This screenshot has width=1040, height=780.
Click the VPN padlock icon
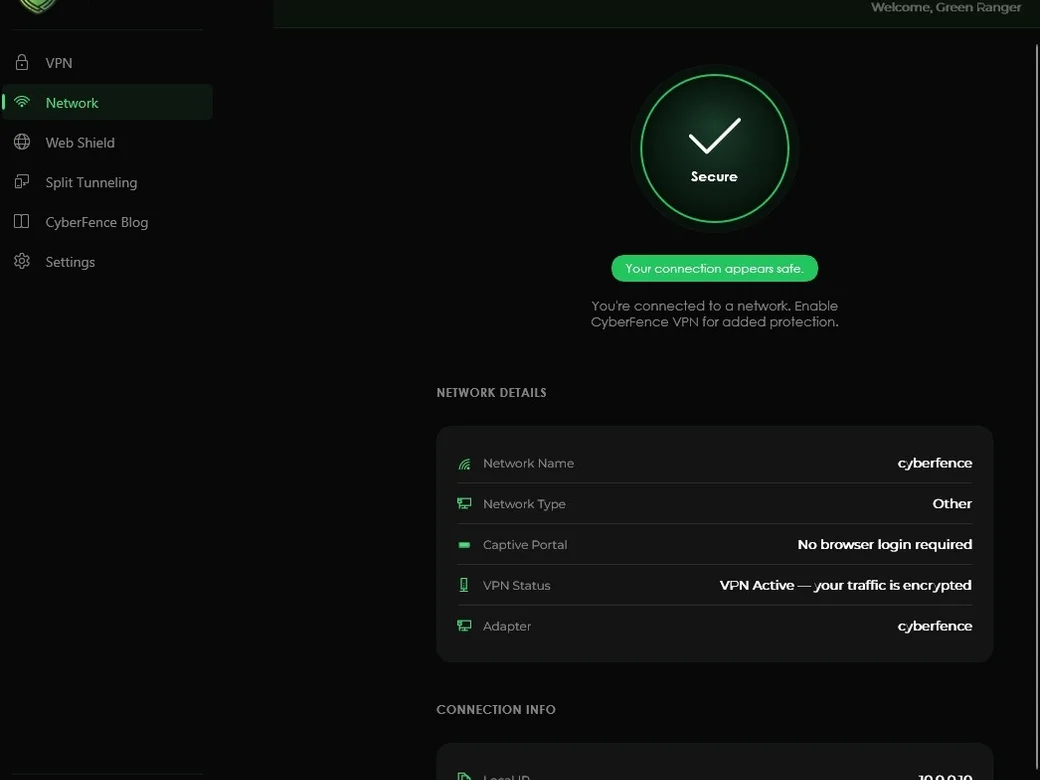(22, 62)
